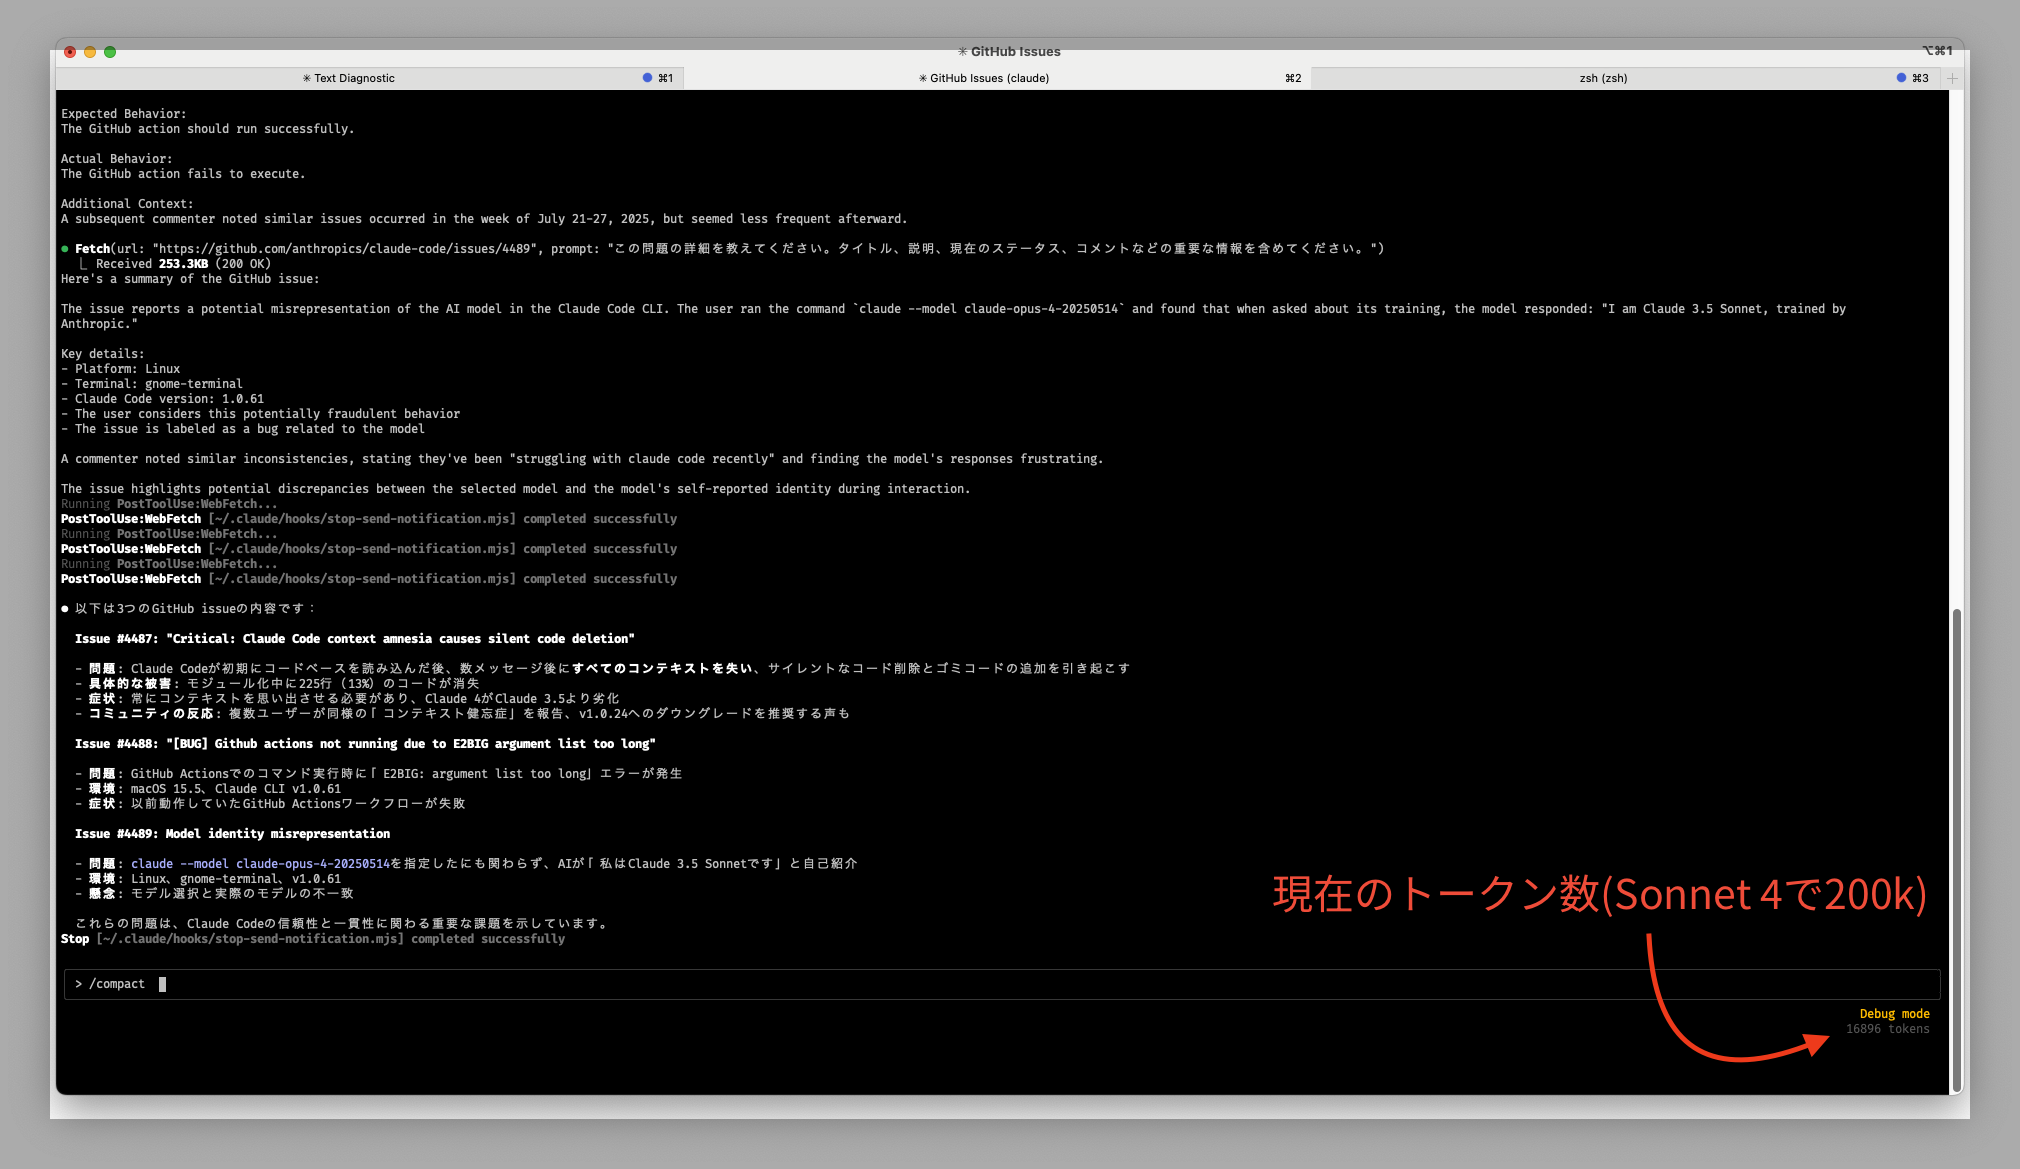This screenshot has height=1169, width=2020.
Task: Open a new tab with plus button
Action: click(x=1952, y=78)
